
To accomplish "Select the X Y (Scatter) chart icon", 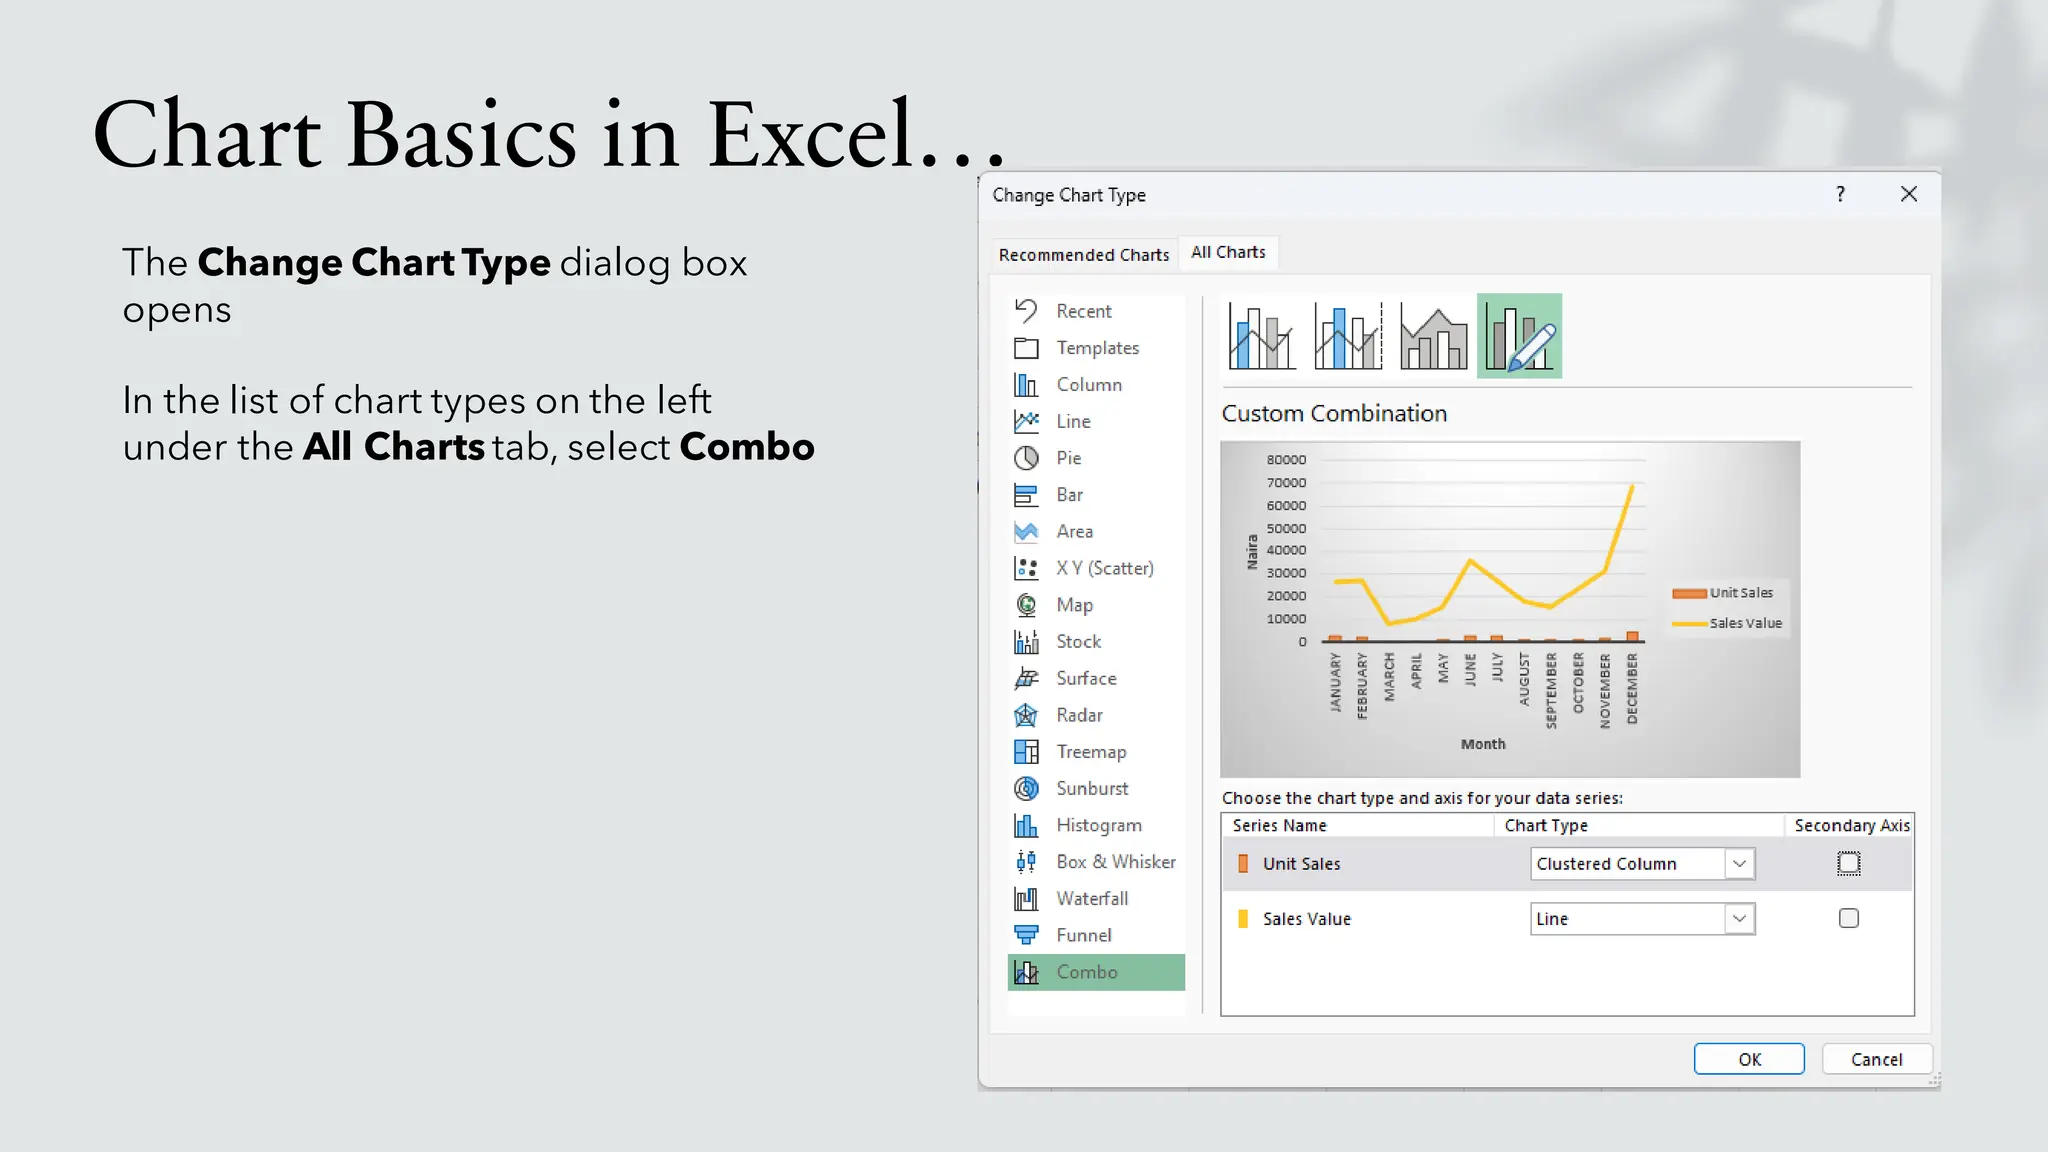I will coord(1026,568).
